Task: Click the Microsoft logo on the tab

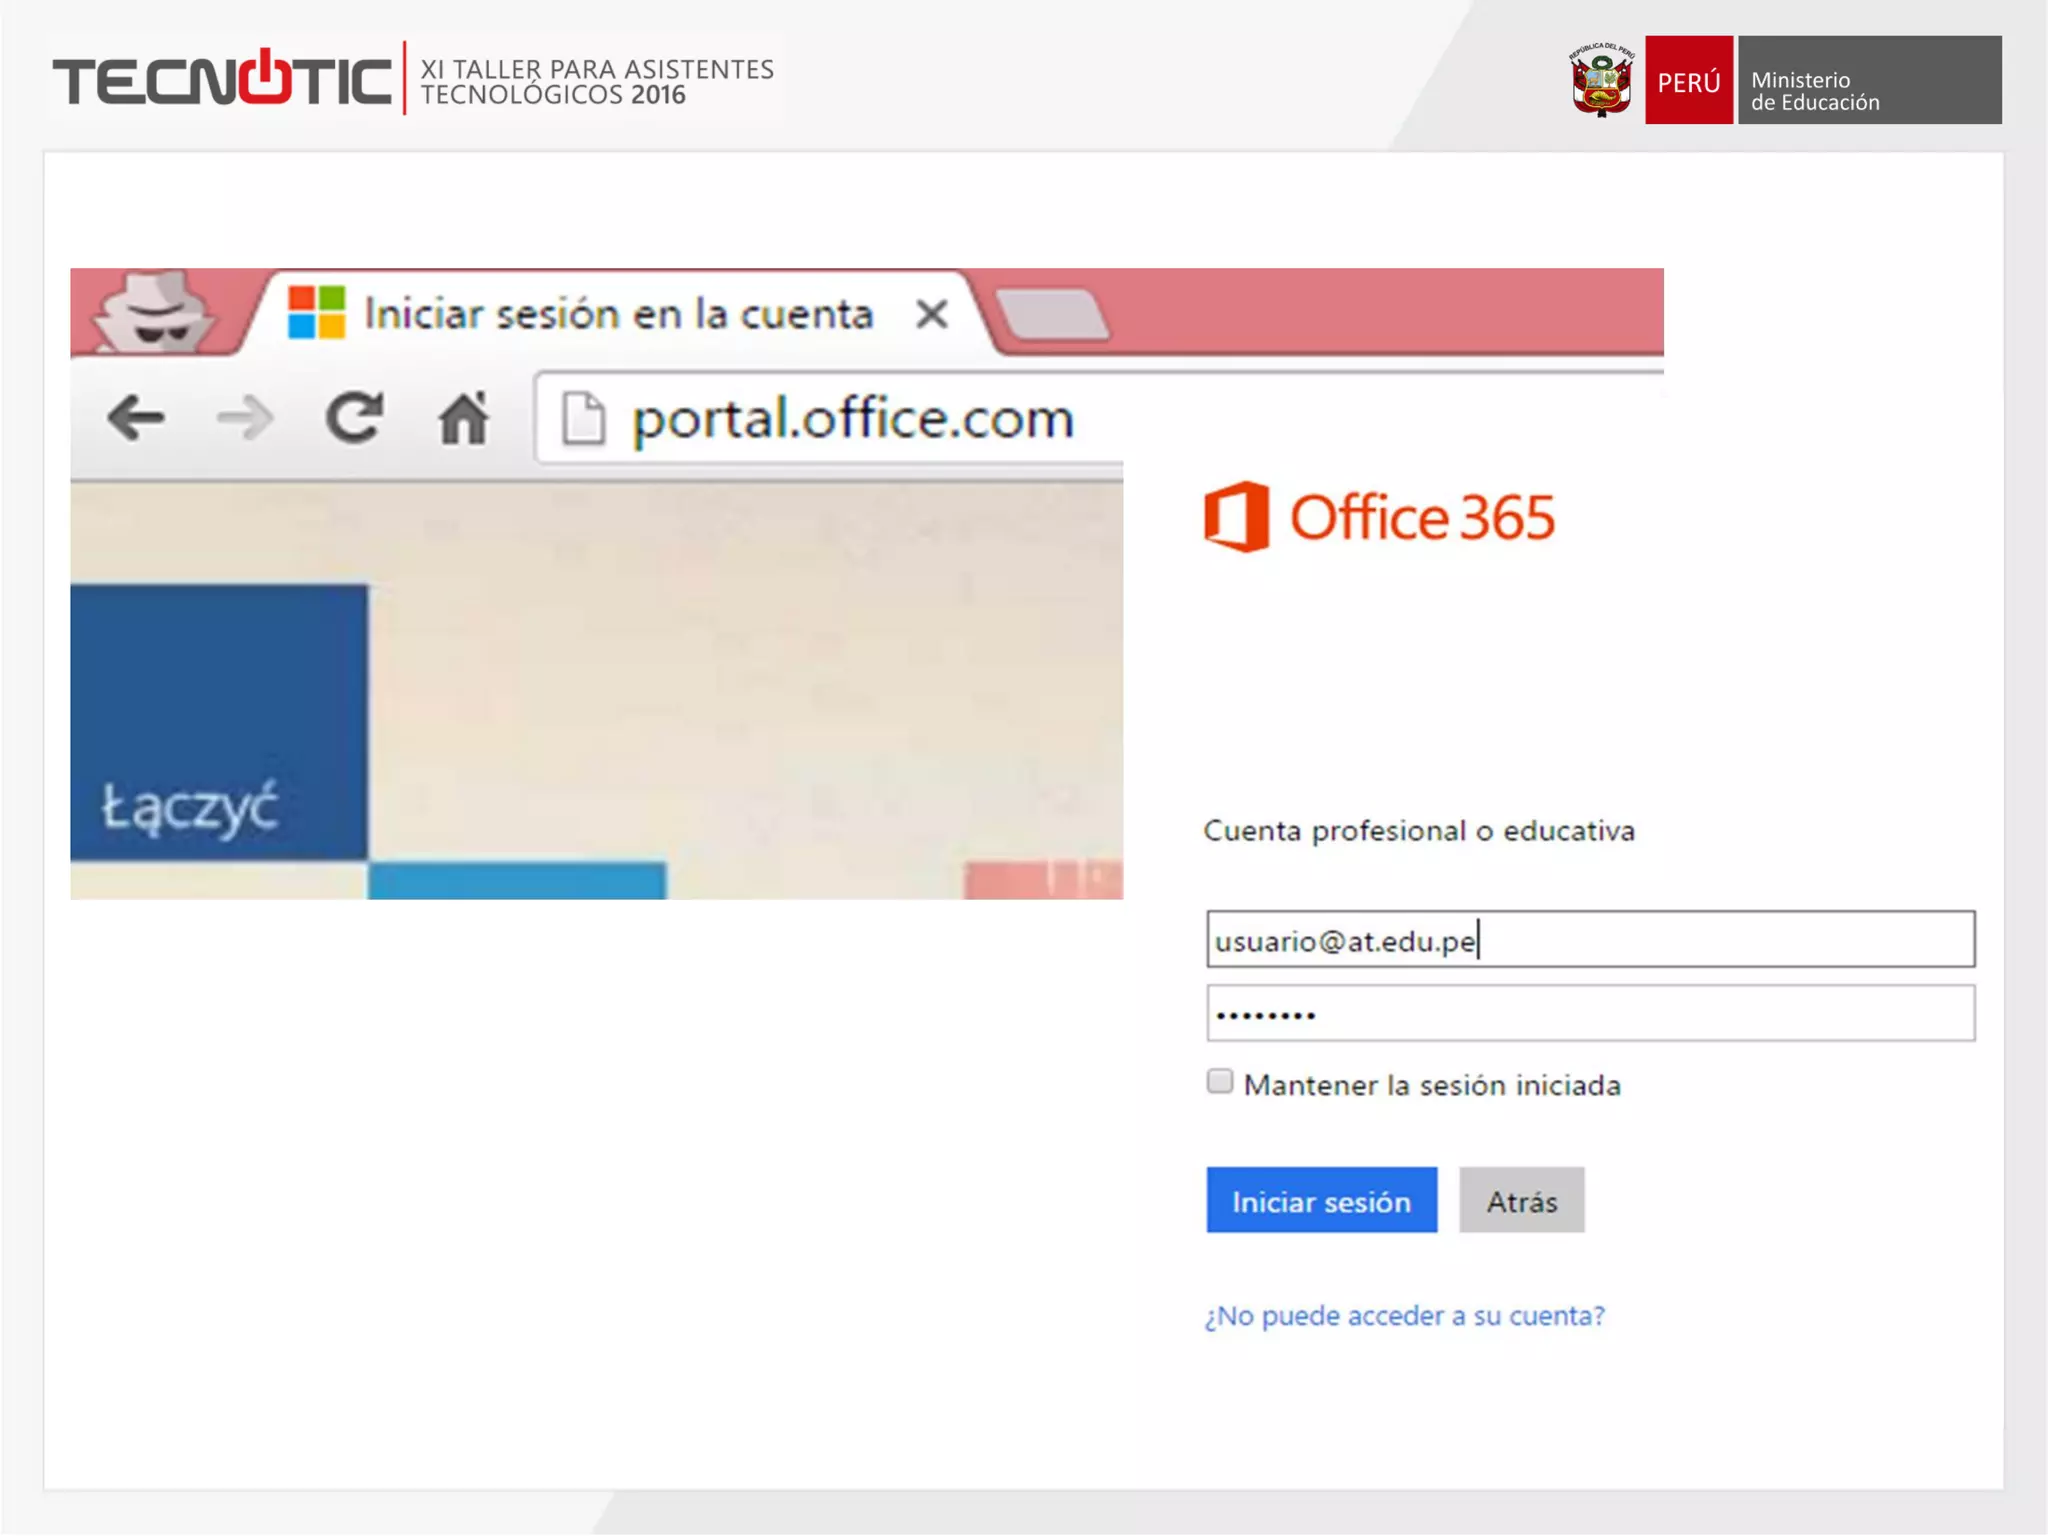Action: pyautogui.click(x=316, y=313)
